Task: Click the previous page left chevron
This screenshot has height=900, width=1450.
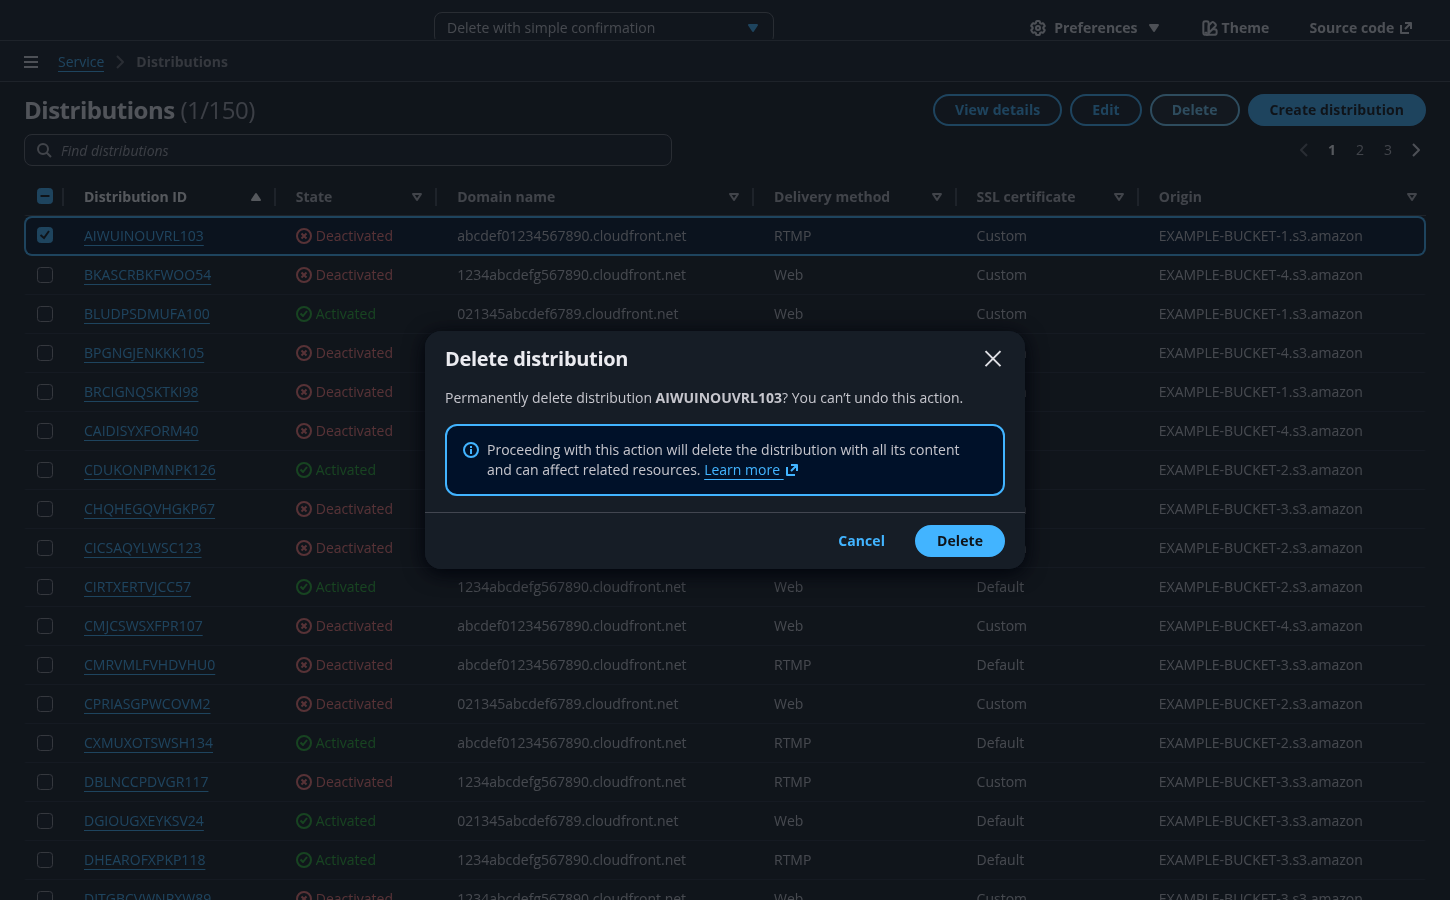Action: (x=1304, y=150)
